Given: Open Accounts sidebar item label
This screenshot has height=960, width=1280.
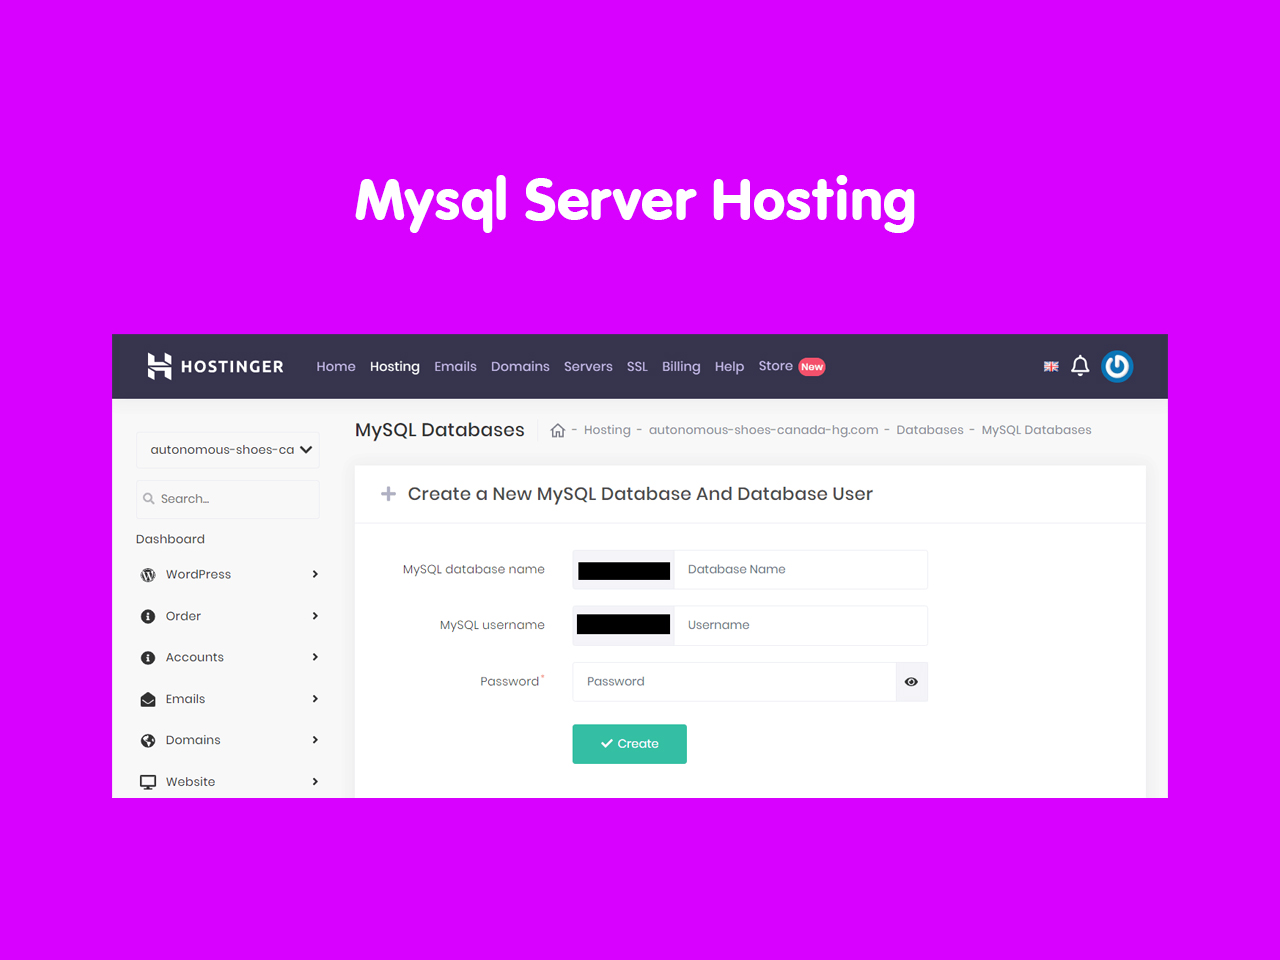Looking at the screenshot, I should (x=195, y=657).
